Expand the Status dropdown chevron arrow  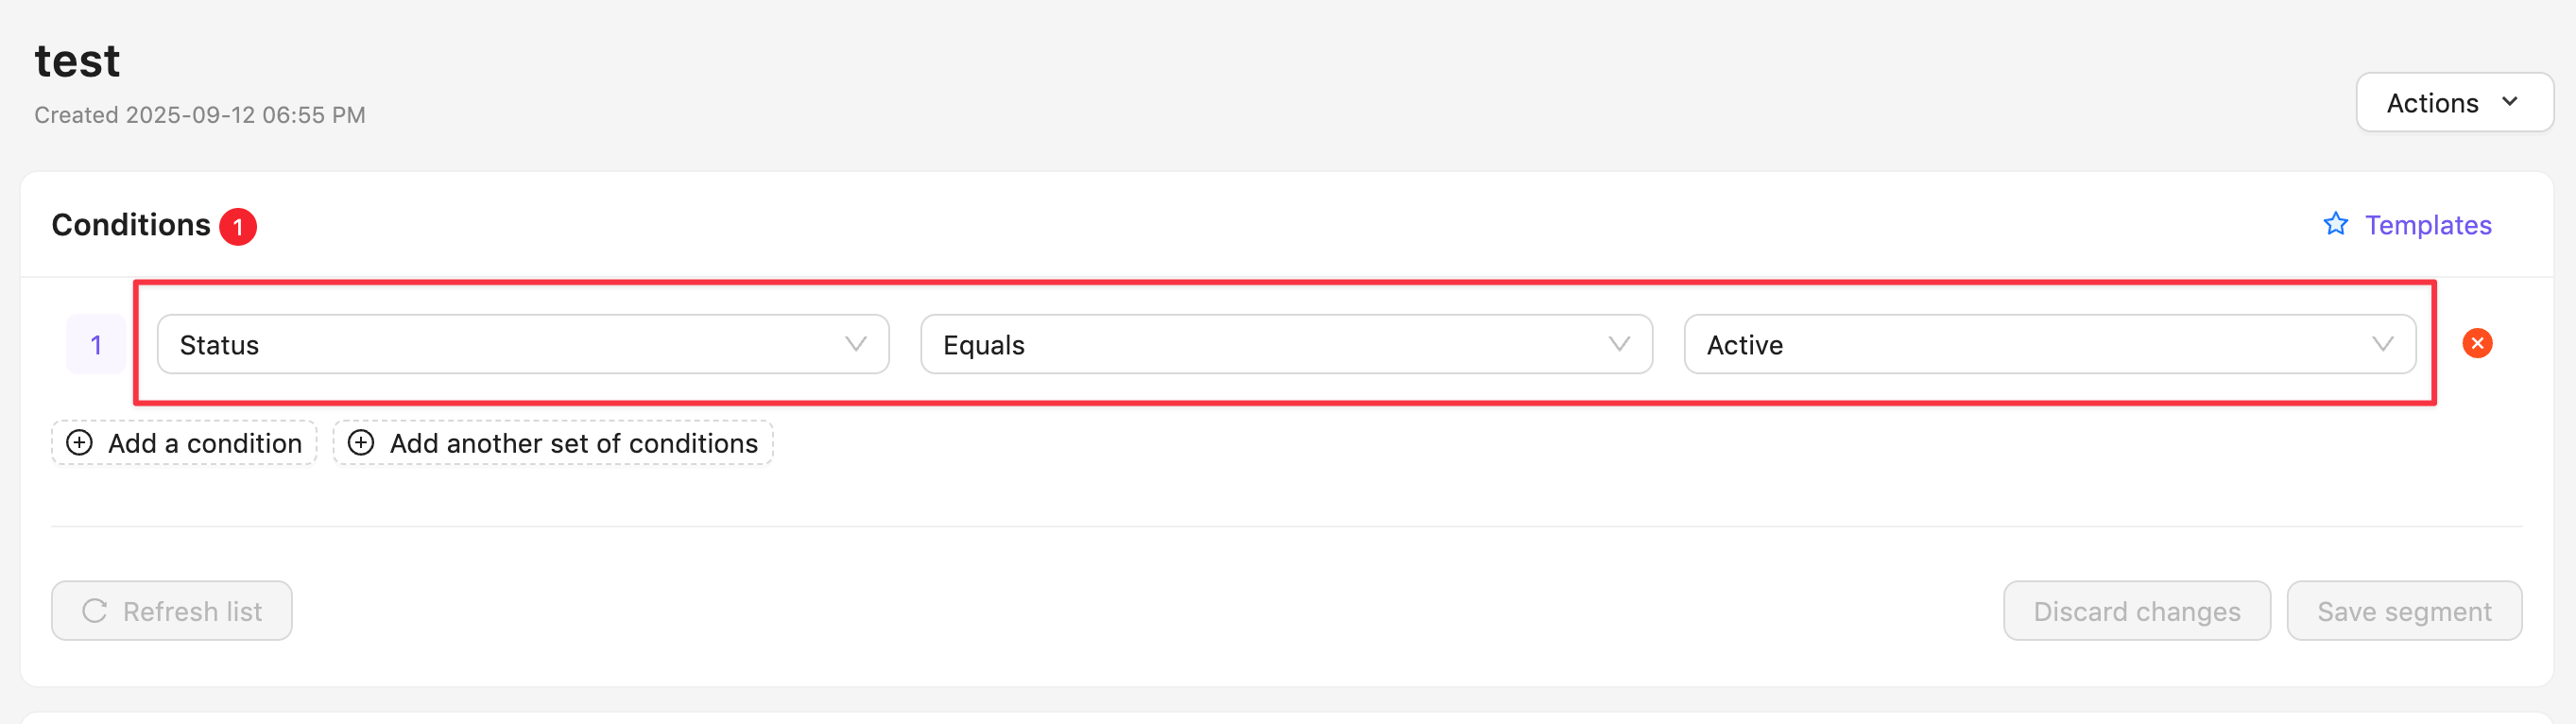856,344
